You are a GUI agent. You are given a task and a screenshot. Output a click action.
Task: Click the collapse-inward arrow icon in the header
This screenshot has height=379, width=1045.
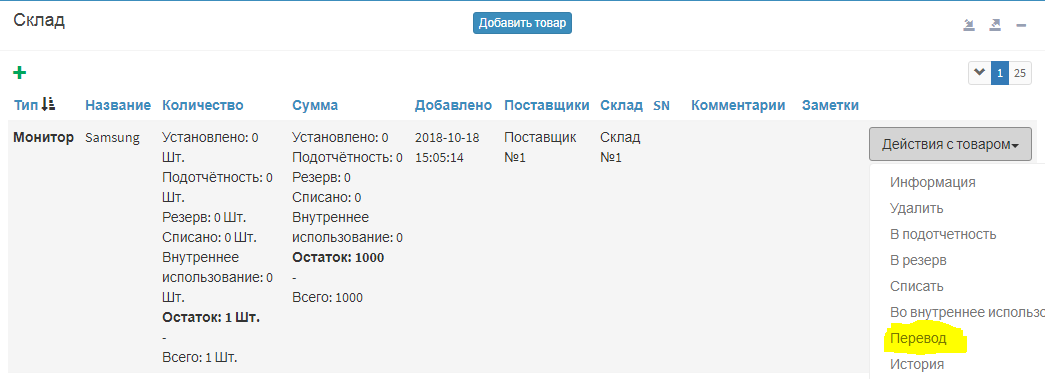pos(969,25)
